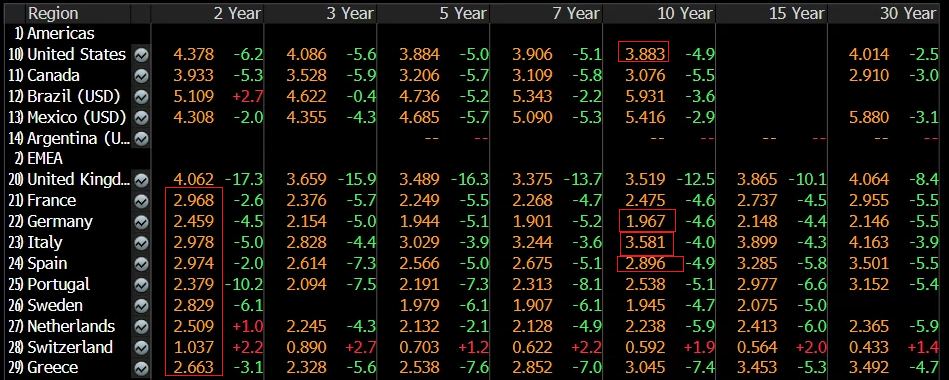This screenshot has width=949, height=380.
Task: Select the France 2 Year yield 2.968
Action: tap(194, 201)
